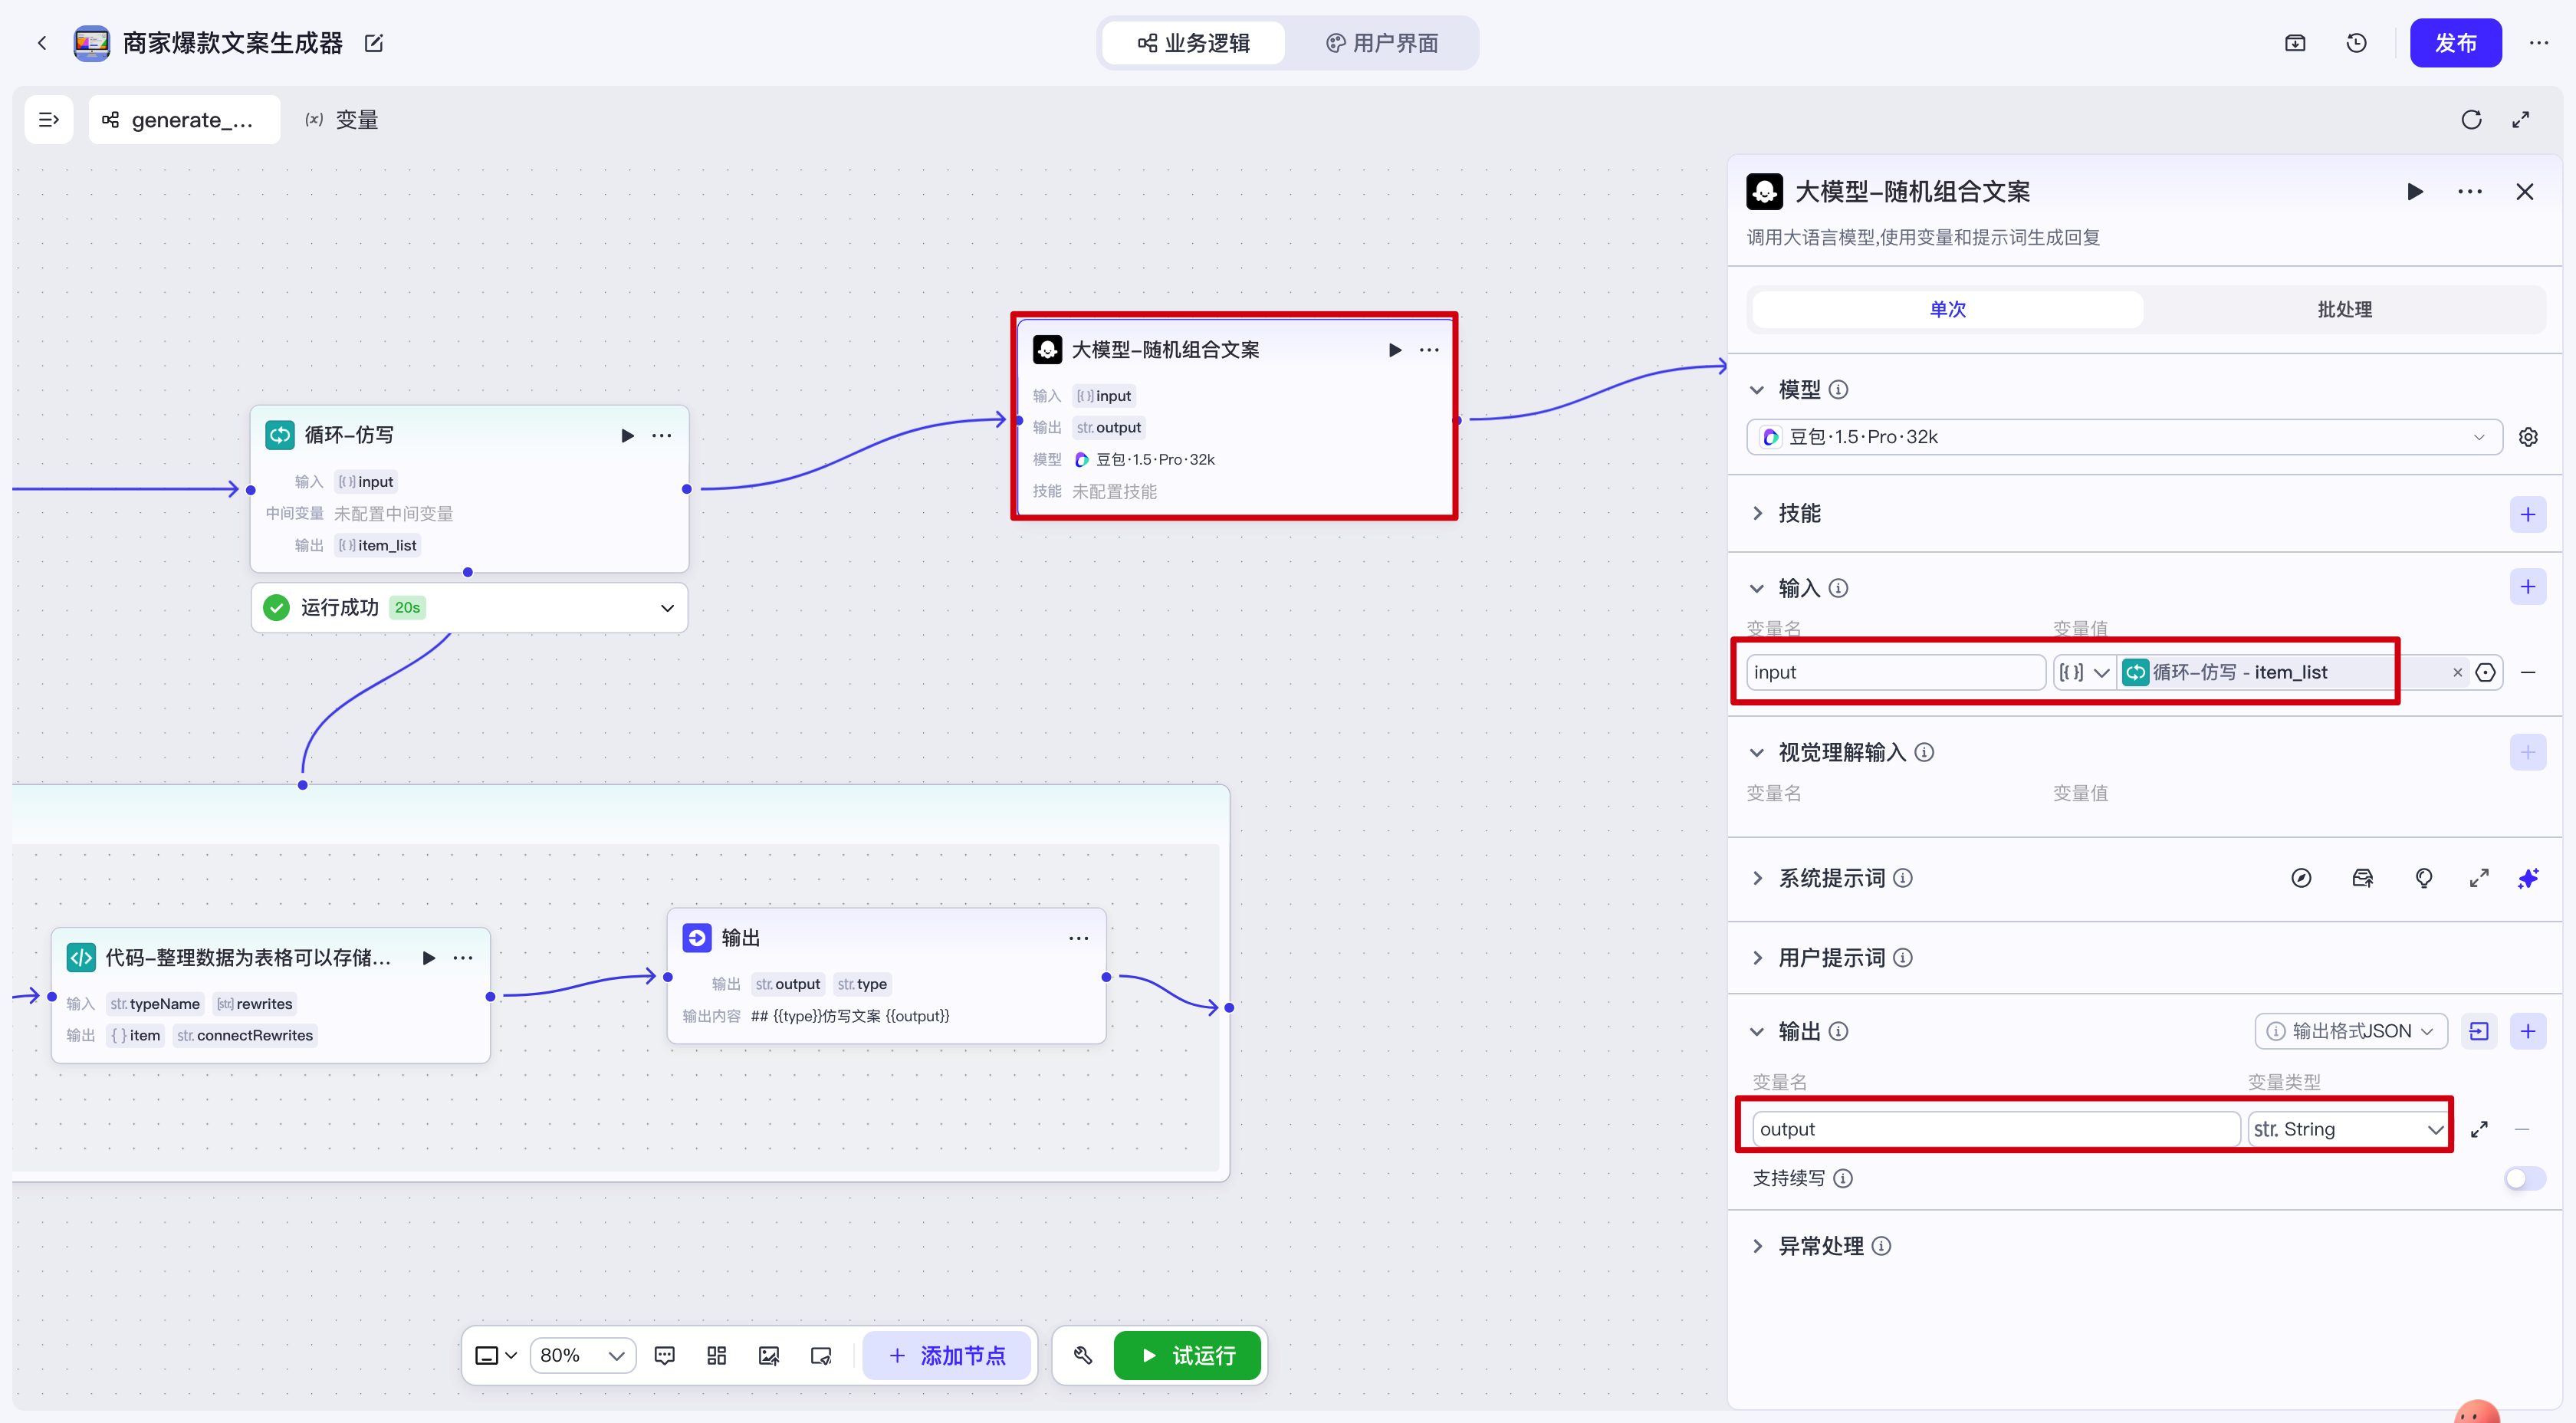Click the debug wrench icon beside 试运行

1083,1355
